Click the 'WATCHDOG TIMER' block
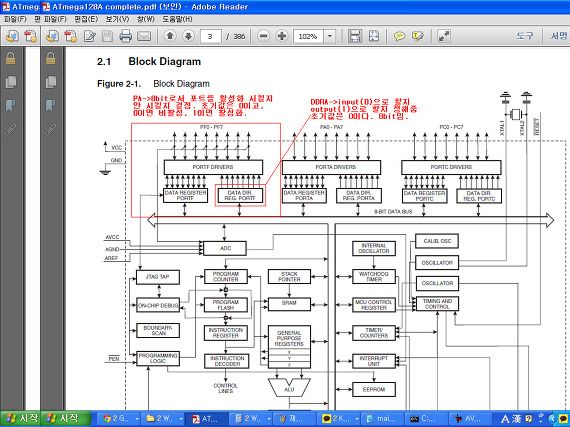This screenshot has height=427, width=570. tap(374, 277)
